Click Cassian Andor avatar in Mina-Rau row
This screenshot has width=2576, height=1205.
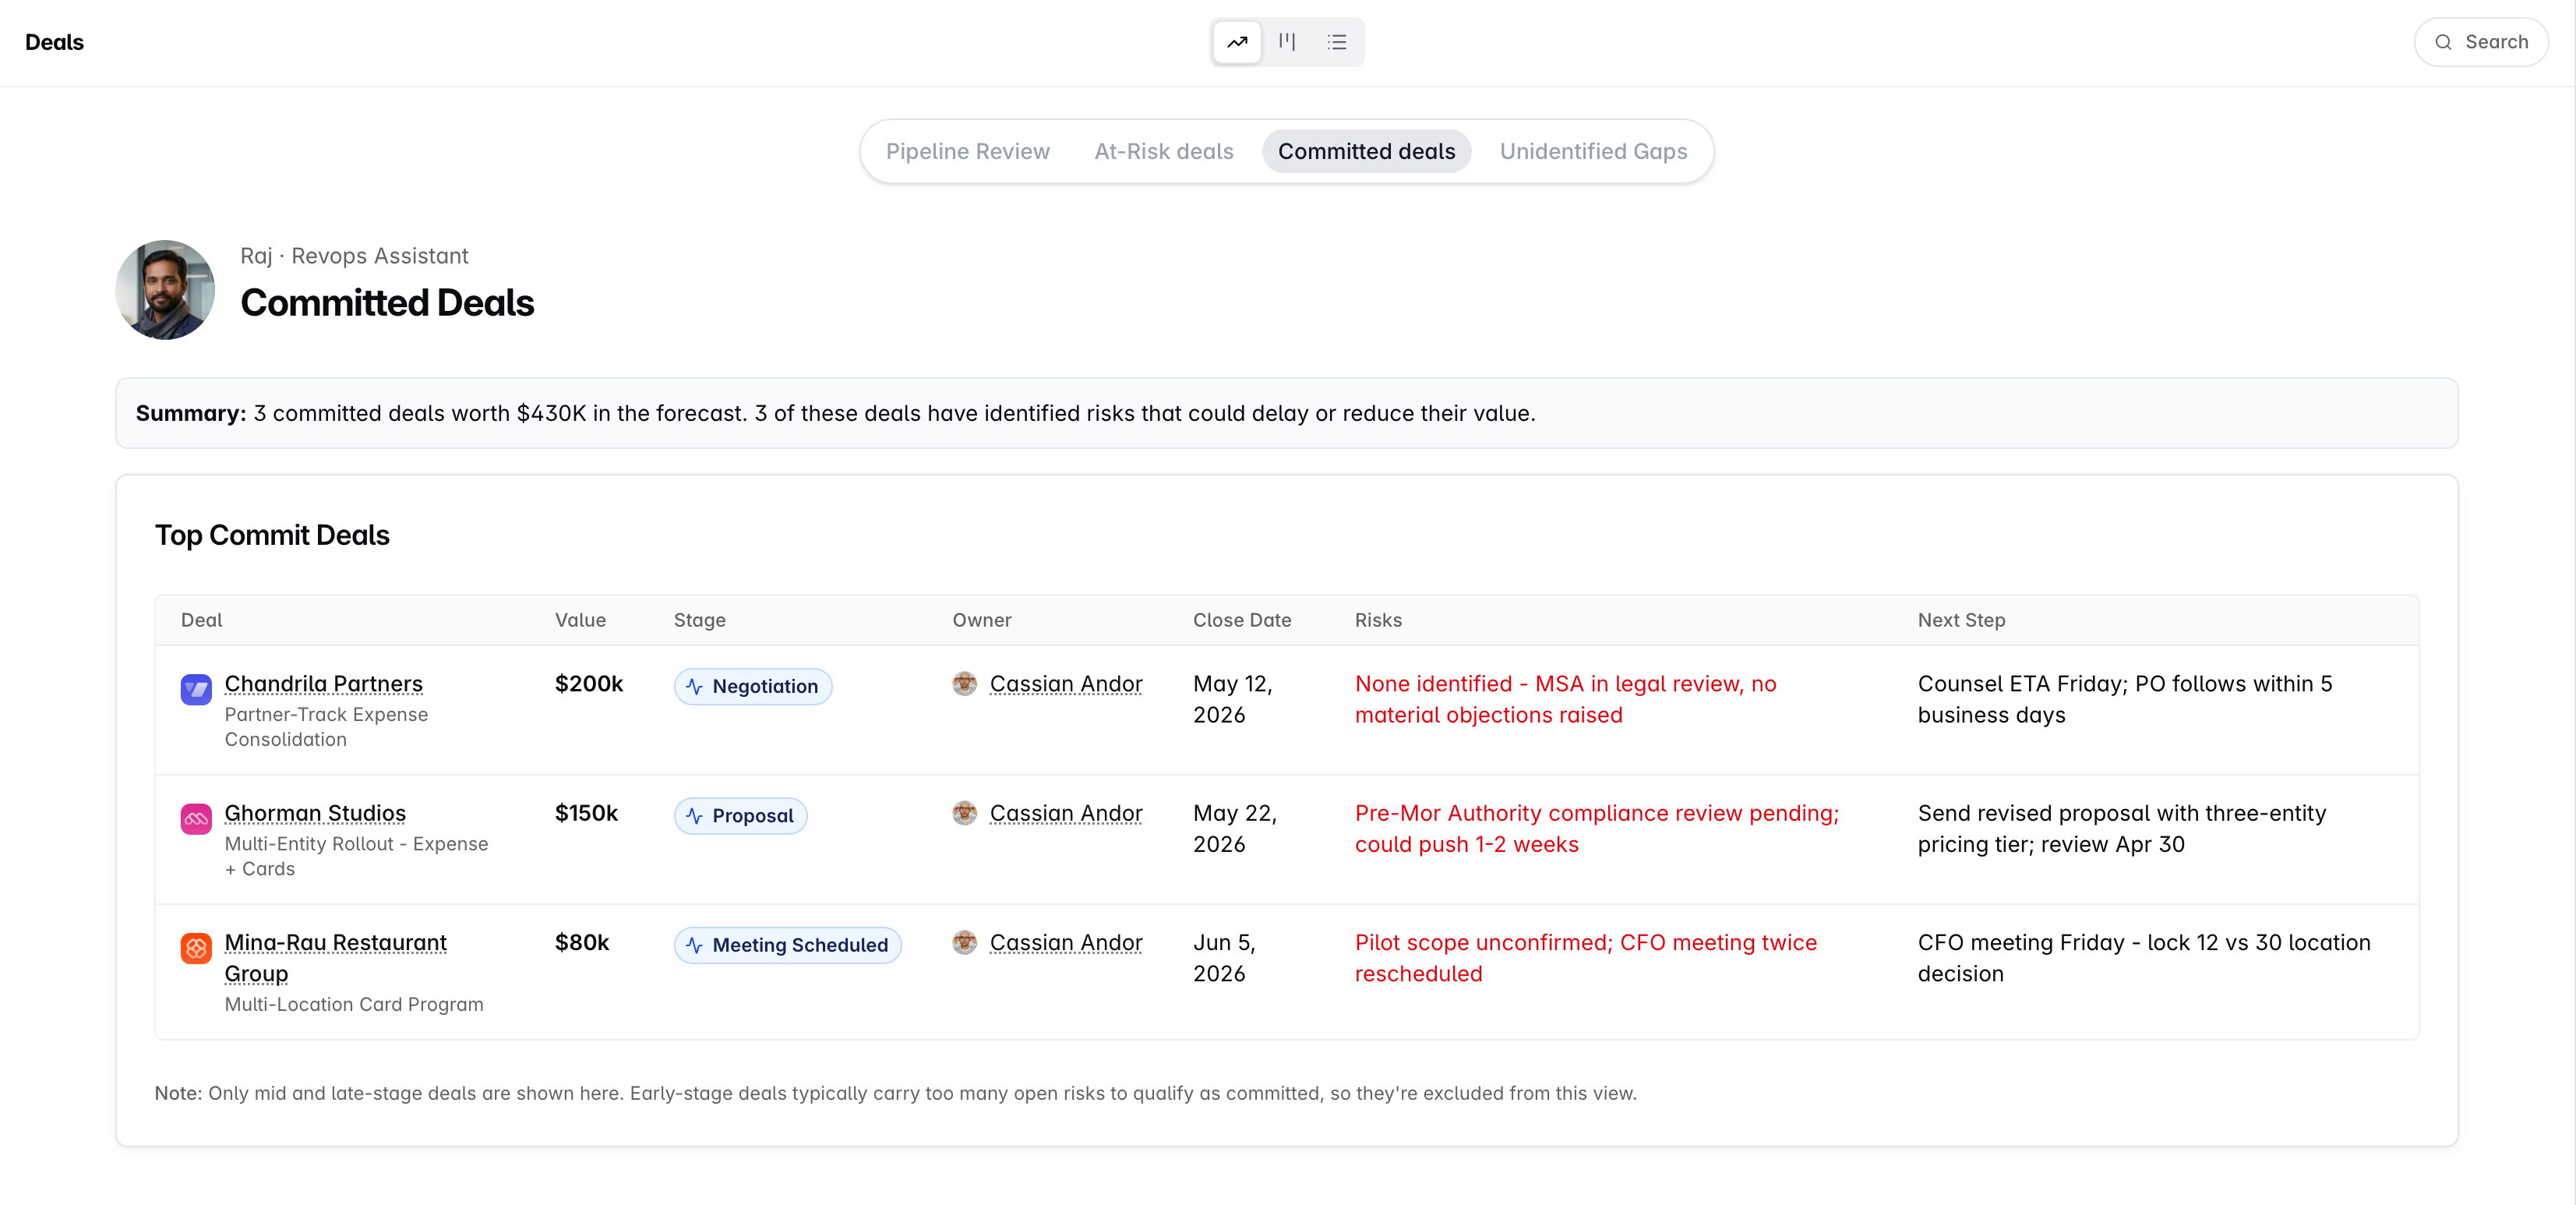click(964, 942)
